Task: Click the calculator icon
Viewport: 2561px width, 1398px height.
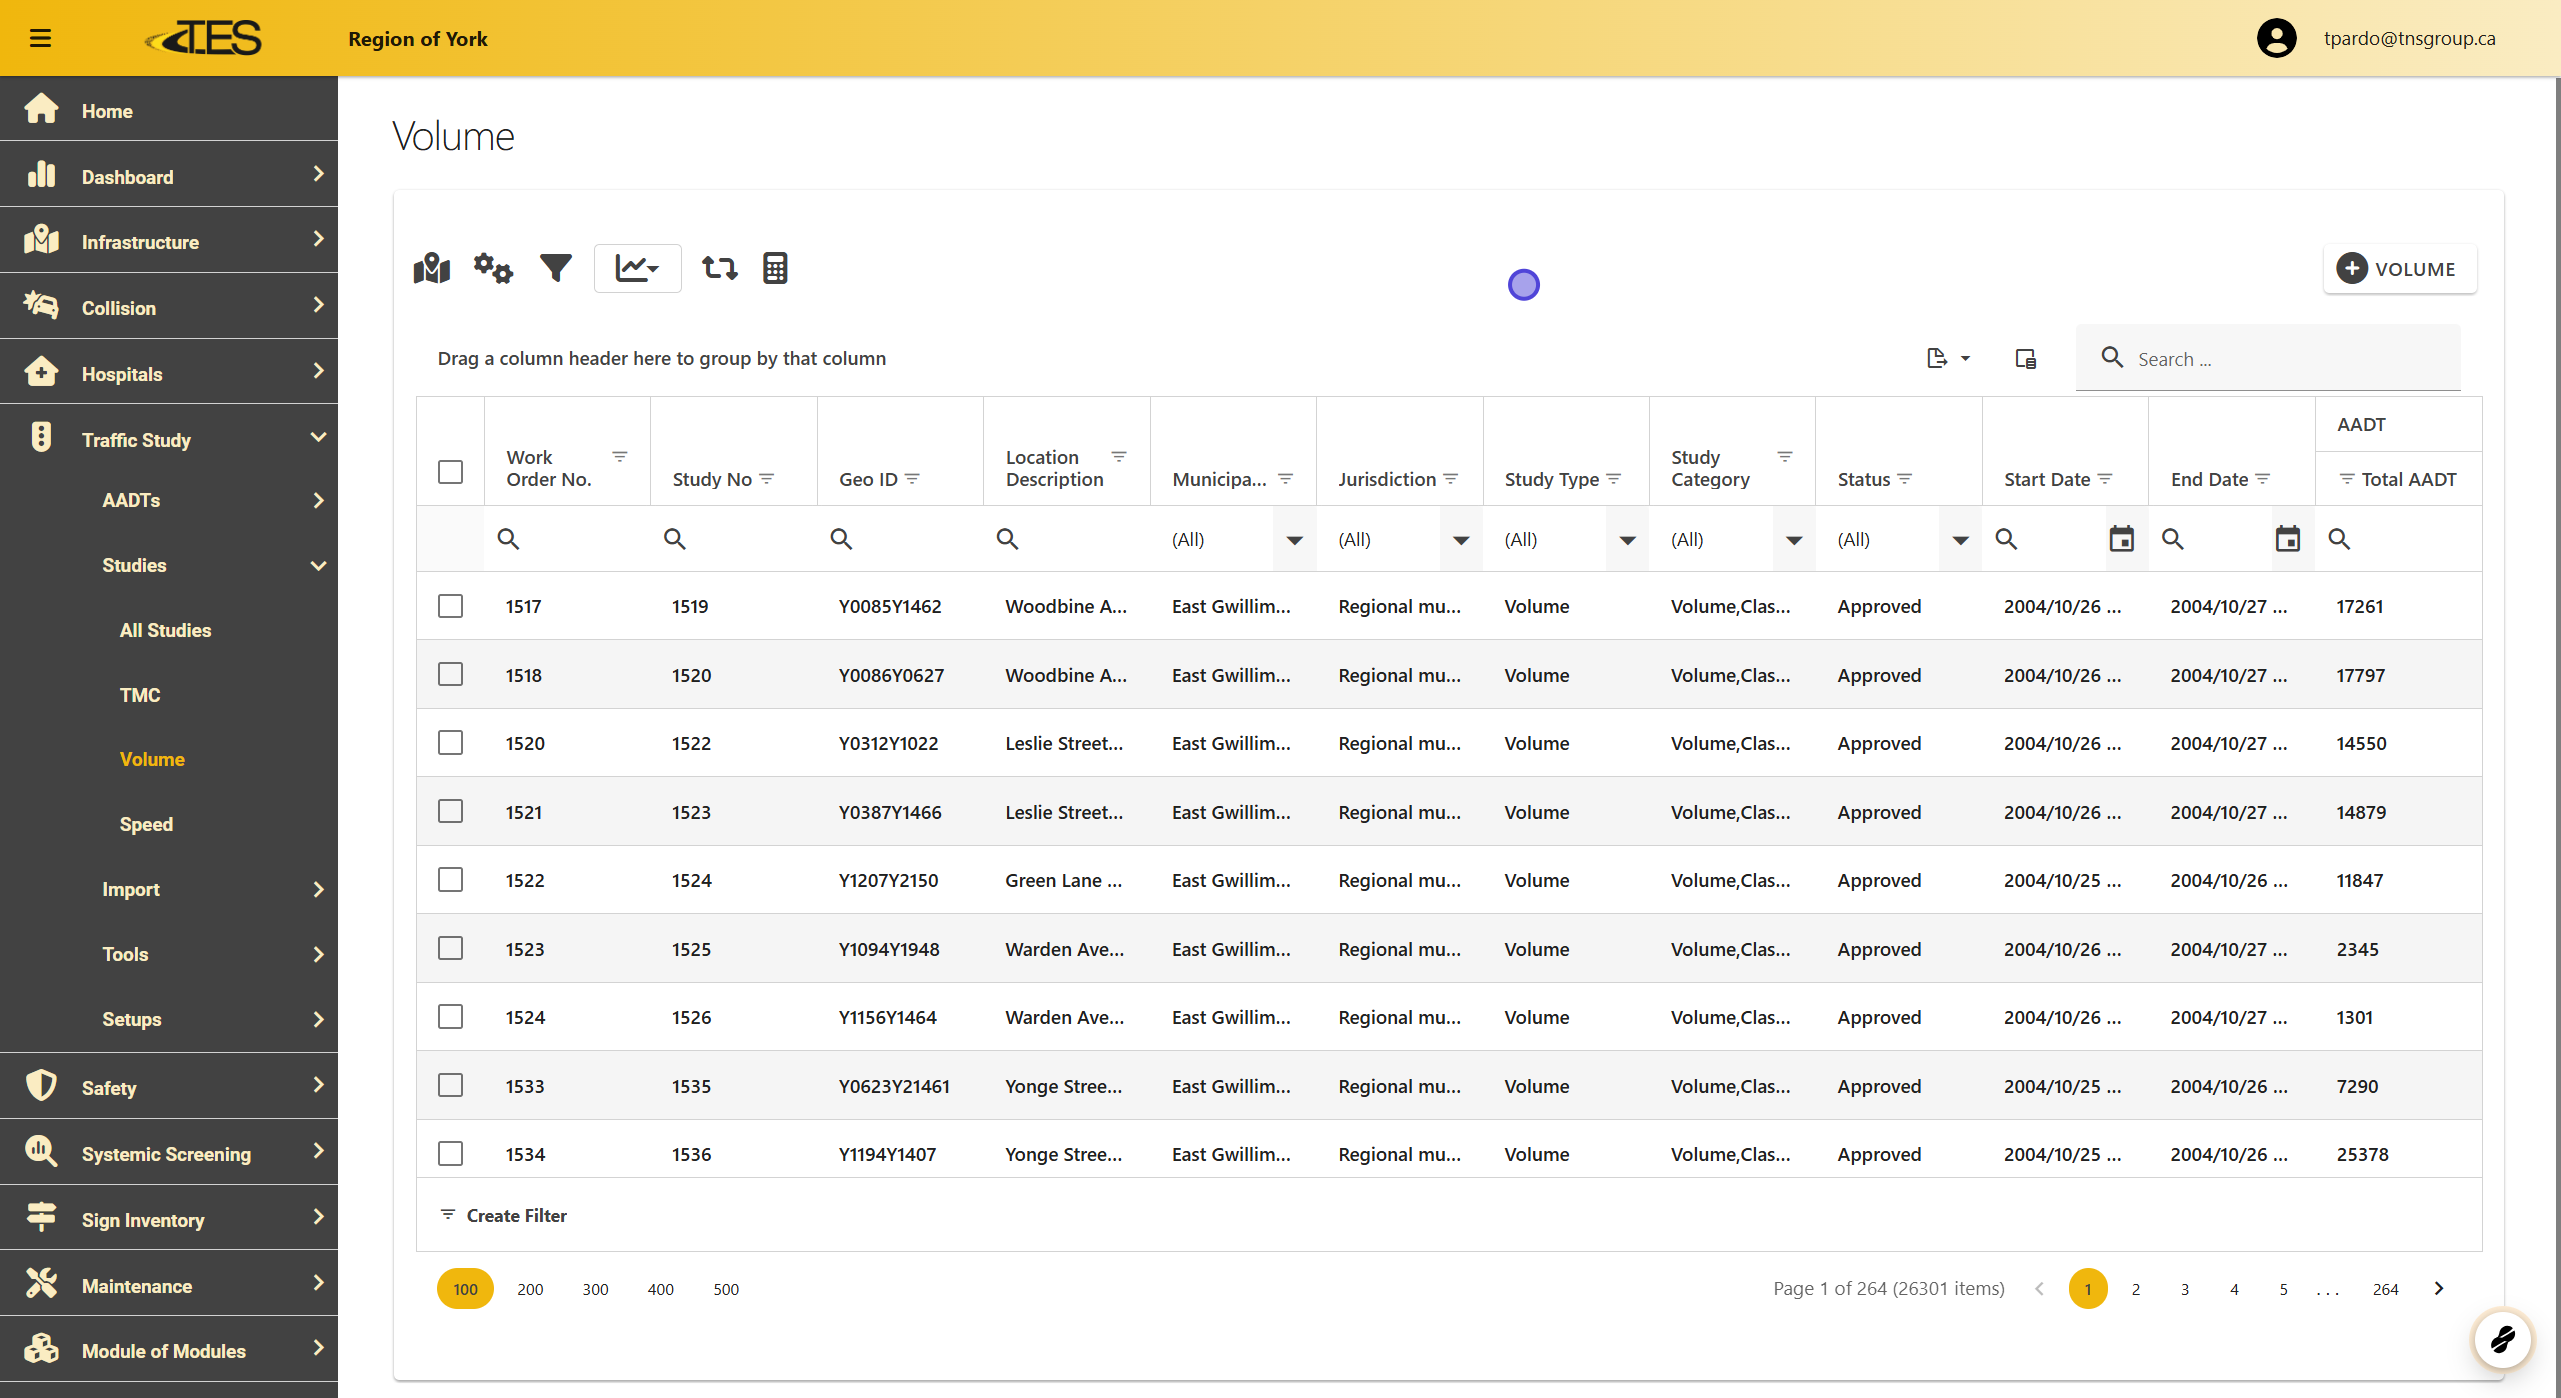Action: pyautogui.click(x=775, y=268)
